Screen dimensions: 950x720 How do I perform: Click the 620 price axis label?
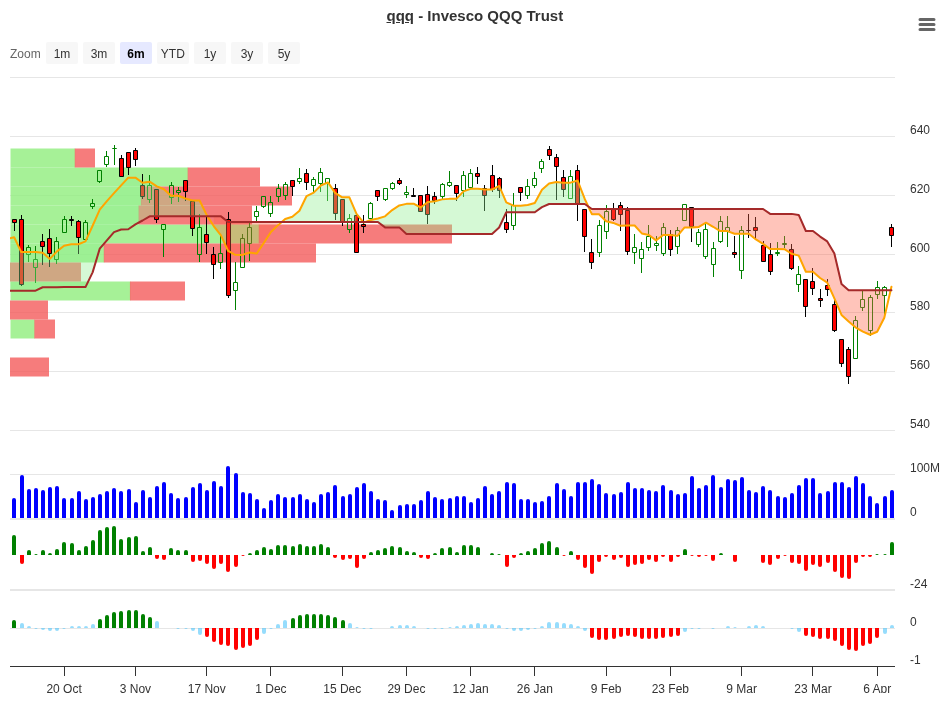919,188
